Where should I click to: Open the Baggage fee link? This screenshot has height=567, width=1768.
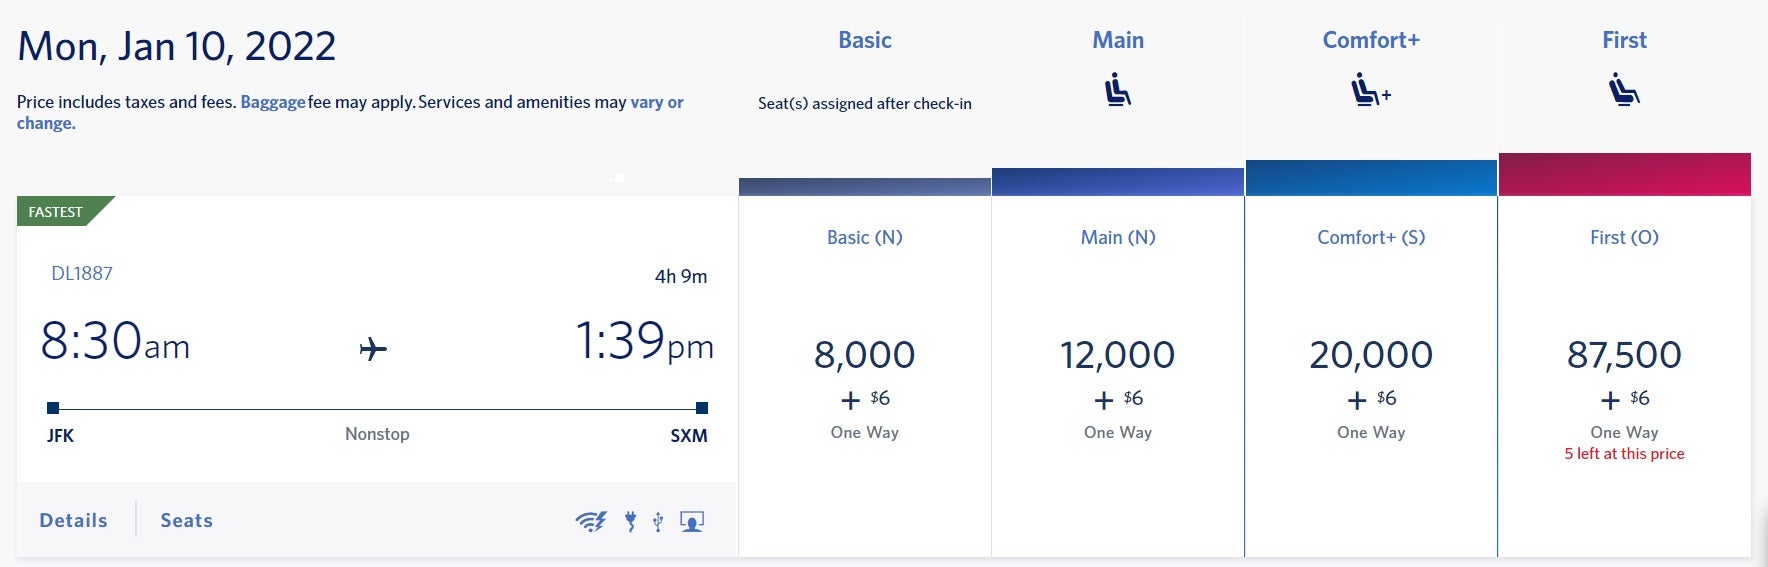coord(273,102)
